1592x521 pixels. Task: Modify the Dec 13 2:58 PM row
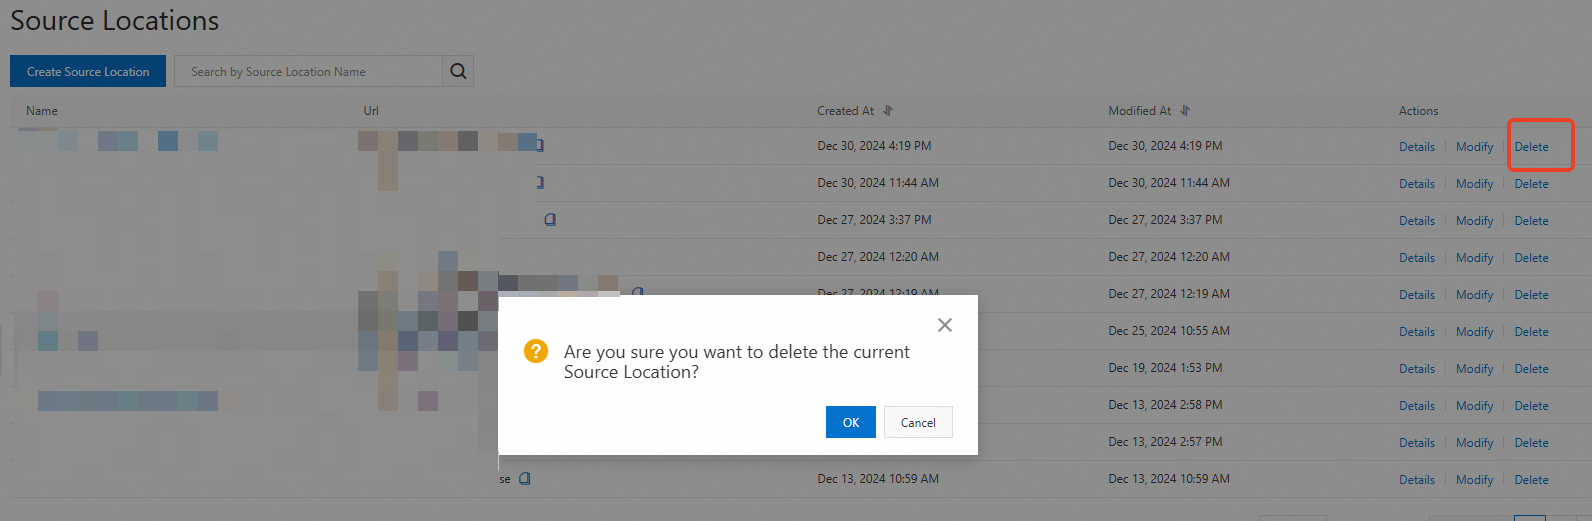[x=1475, y=406]
